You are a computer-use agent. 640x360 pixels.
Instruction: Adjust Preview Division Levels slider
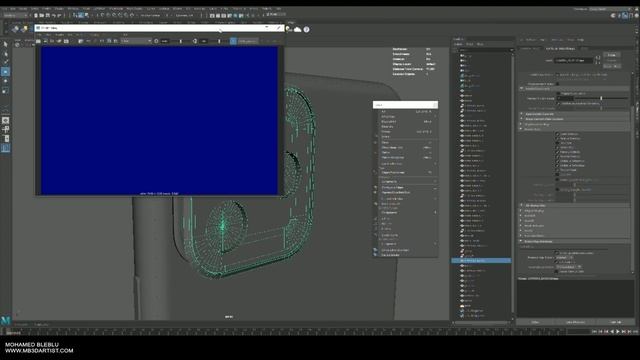coord(601,98)
